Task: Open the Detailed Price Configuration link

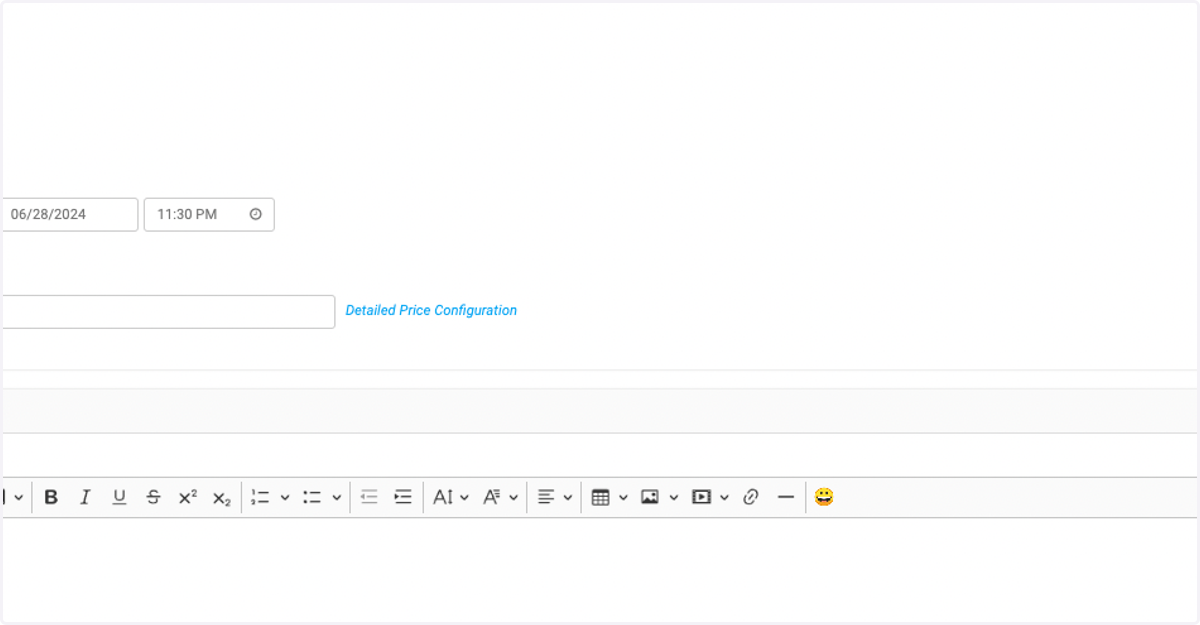Action: point(431,311)
